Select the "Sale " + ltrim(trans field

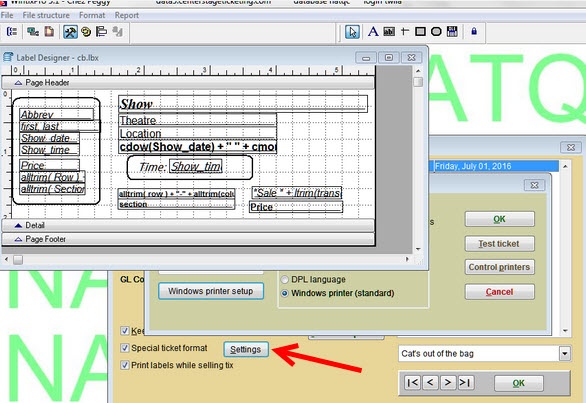coord(297,193)
